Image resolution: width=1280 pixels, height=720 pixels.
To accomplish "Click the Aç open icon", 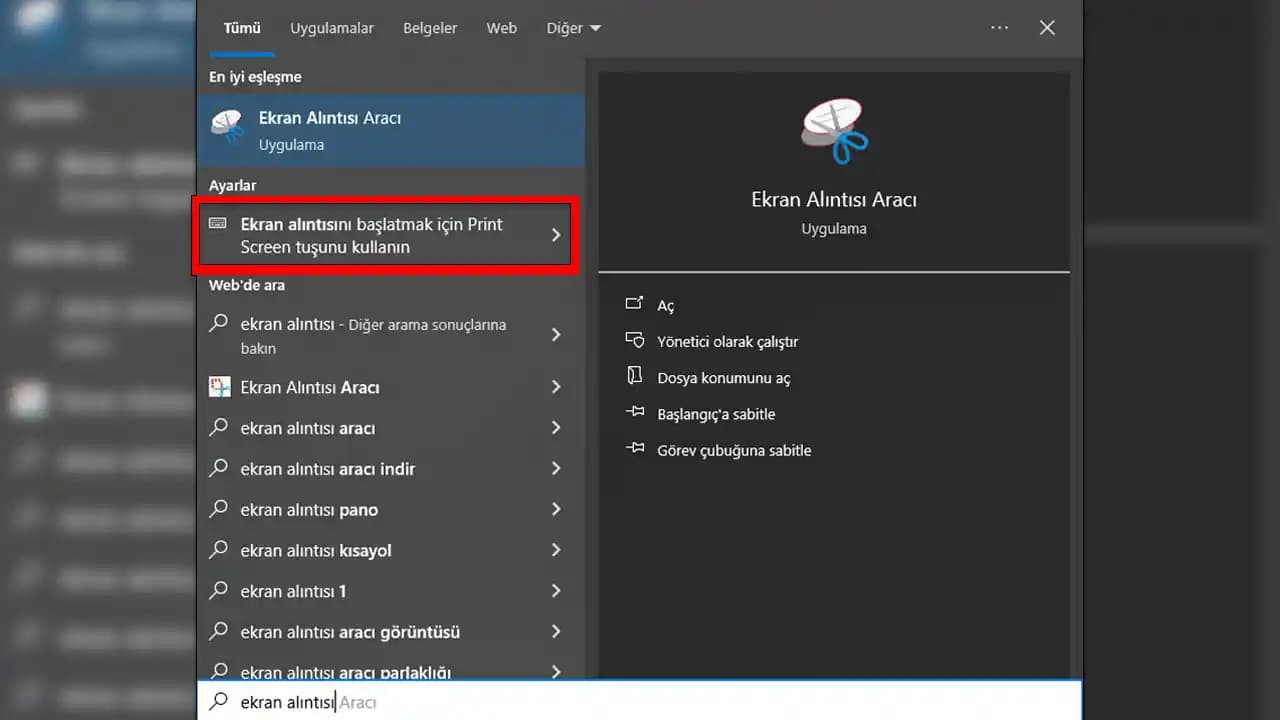I will [x=634, y=304].
